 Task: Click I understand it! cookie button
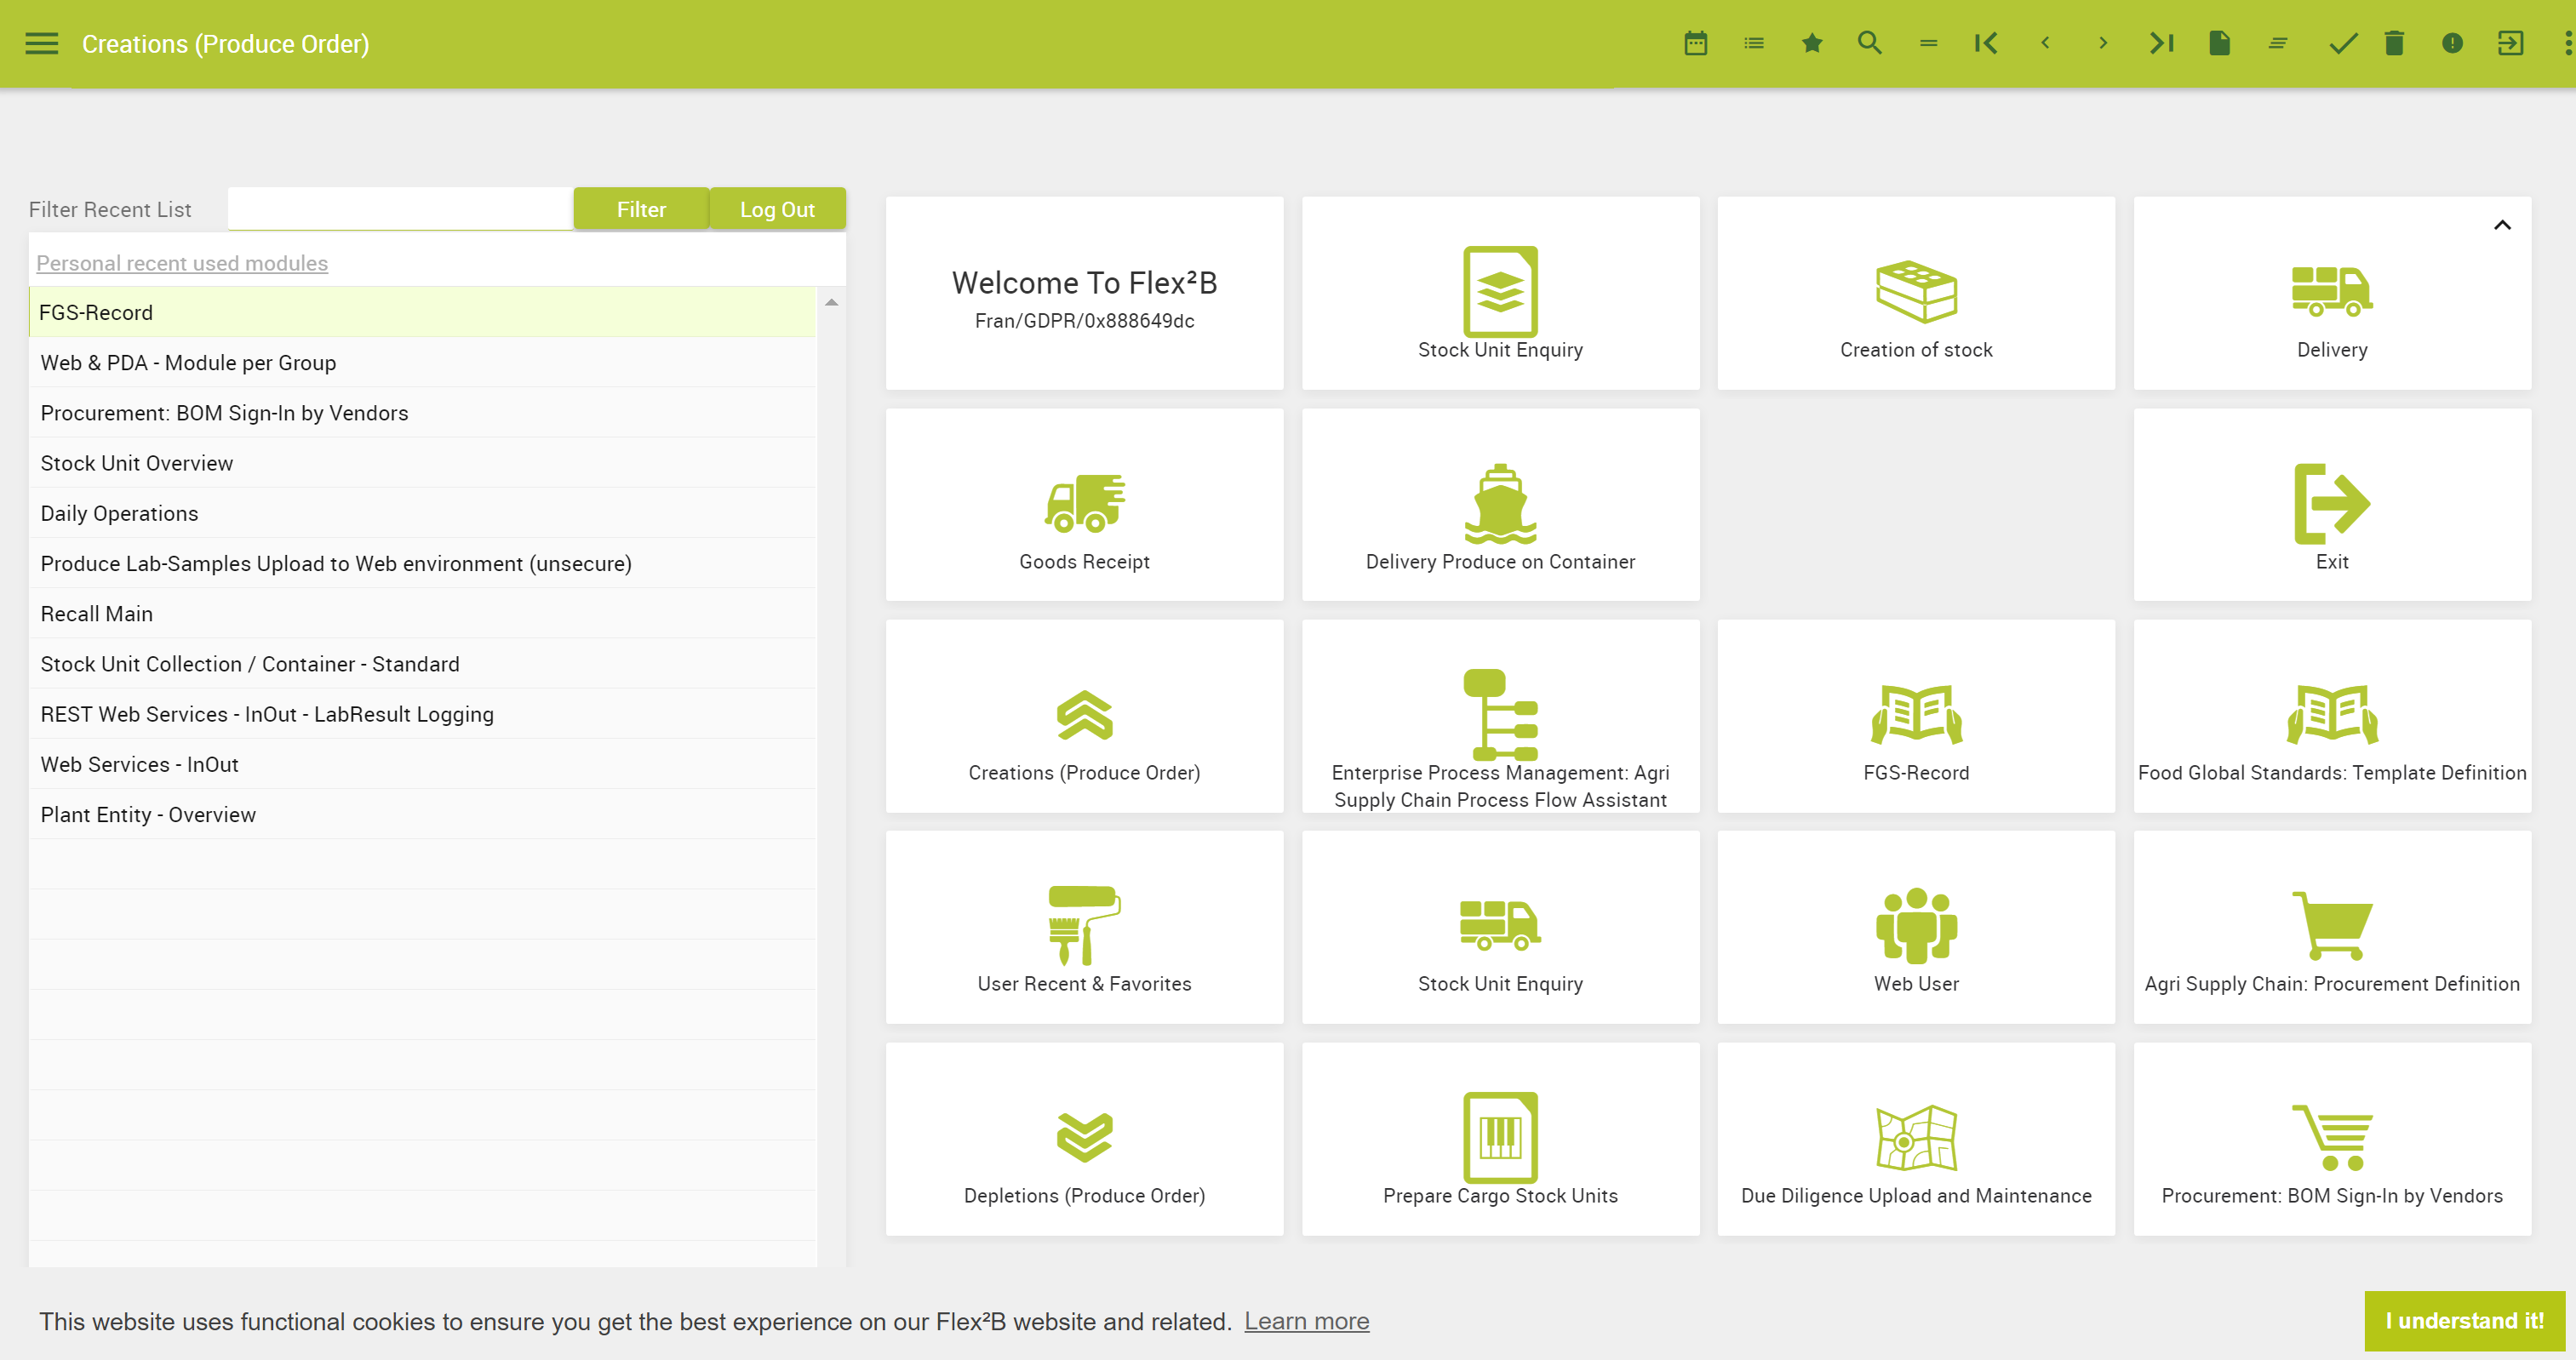tap(2464, 1320)
